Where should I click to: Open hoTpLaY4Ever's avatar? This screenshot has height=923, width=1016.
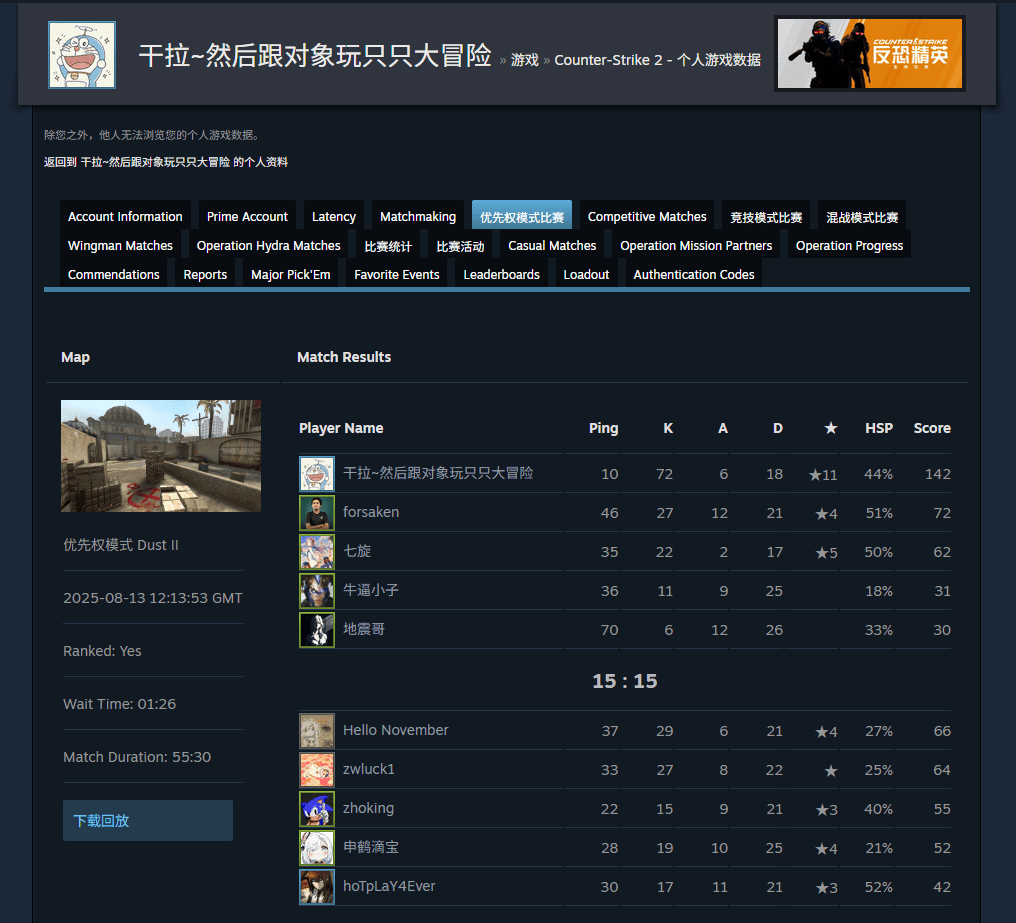(316, 887)
